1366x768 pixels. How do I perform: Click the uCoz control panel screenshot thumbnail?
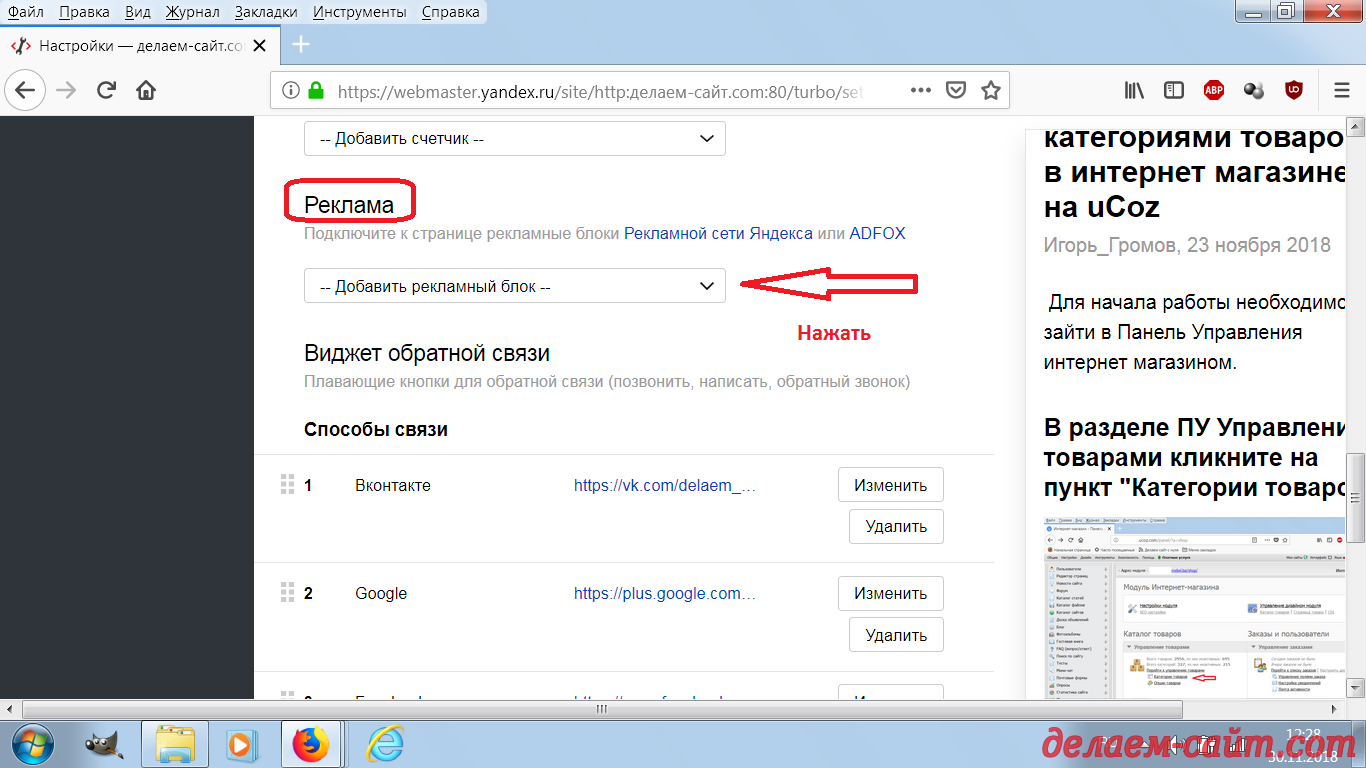click(1194, 606)
